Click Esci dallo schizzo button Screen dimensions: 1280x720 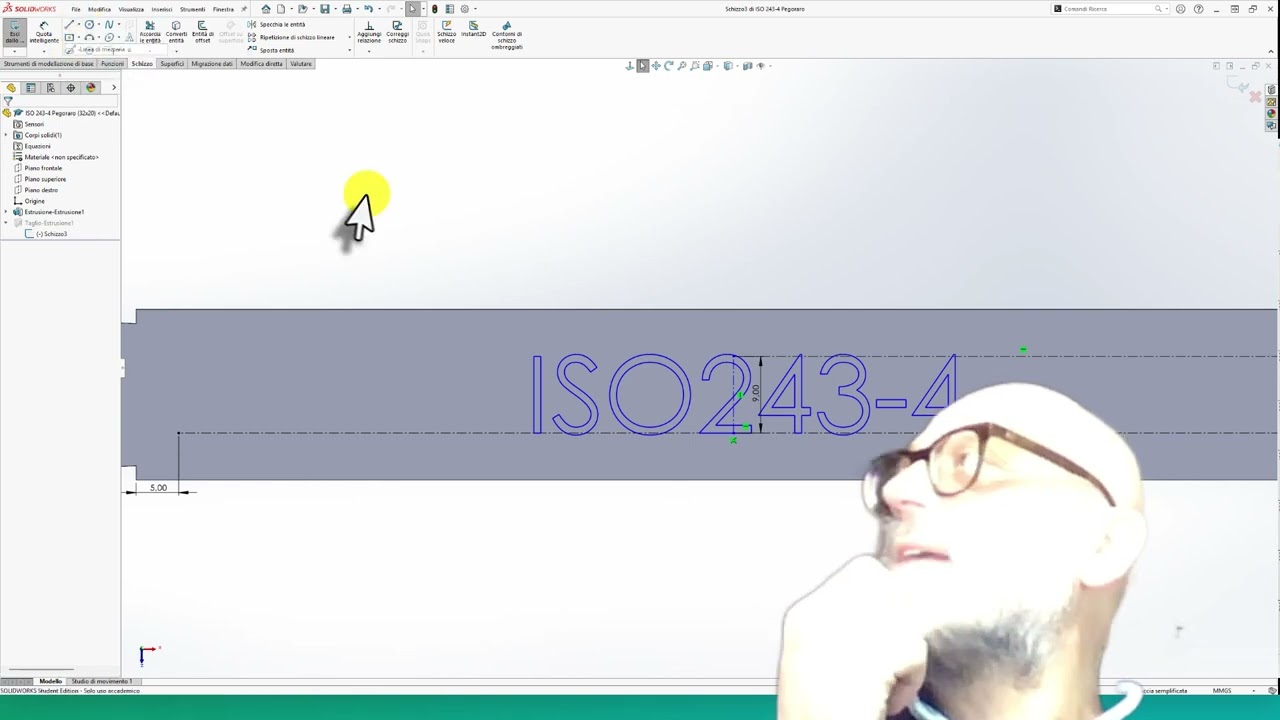click(x=14, y=31)
